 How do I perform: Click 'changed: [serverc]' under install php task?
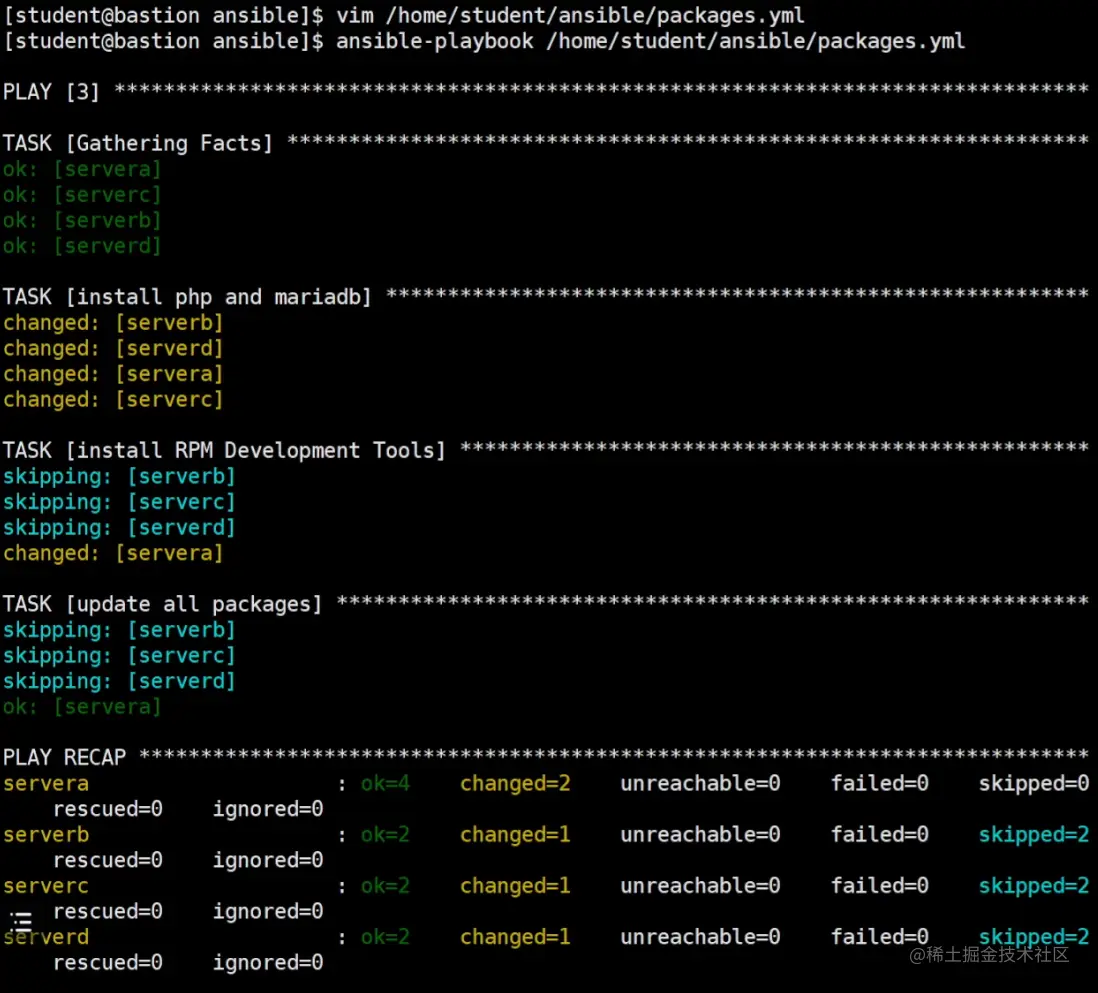click(113, 400)
